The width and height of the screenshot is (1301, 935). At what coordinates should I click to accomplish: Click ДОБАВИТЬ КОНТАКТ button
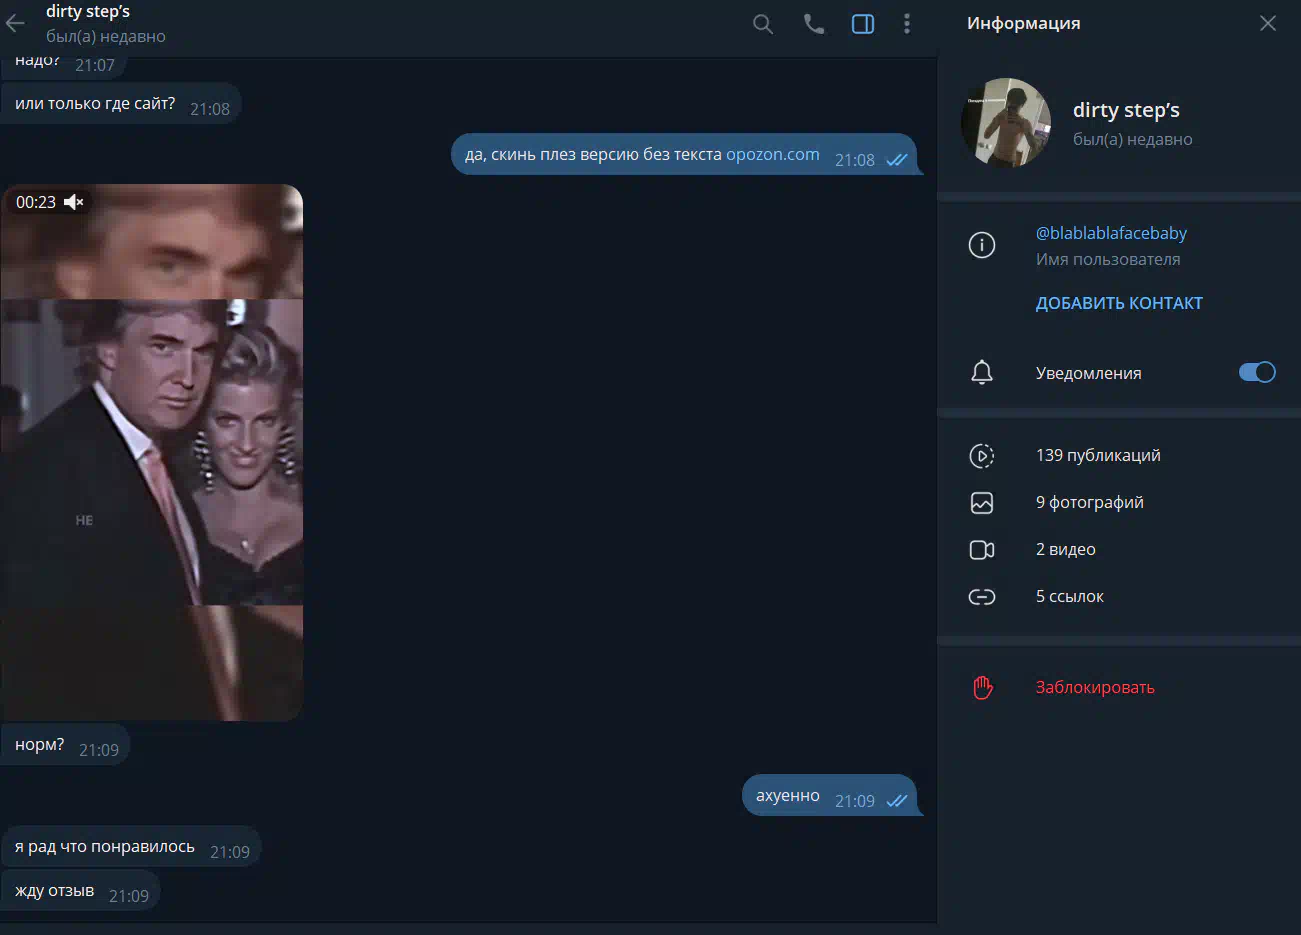1119,303
